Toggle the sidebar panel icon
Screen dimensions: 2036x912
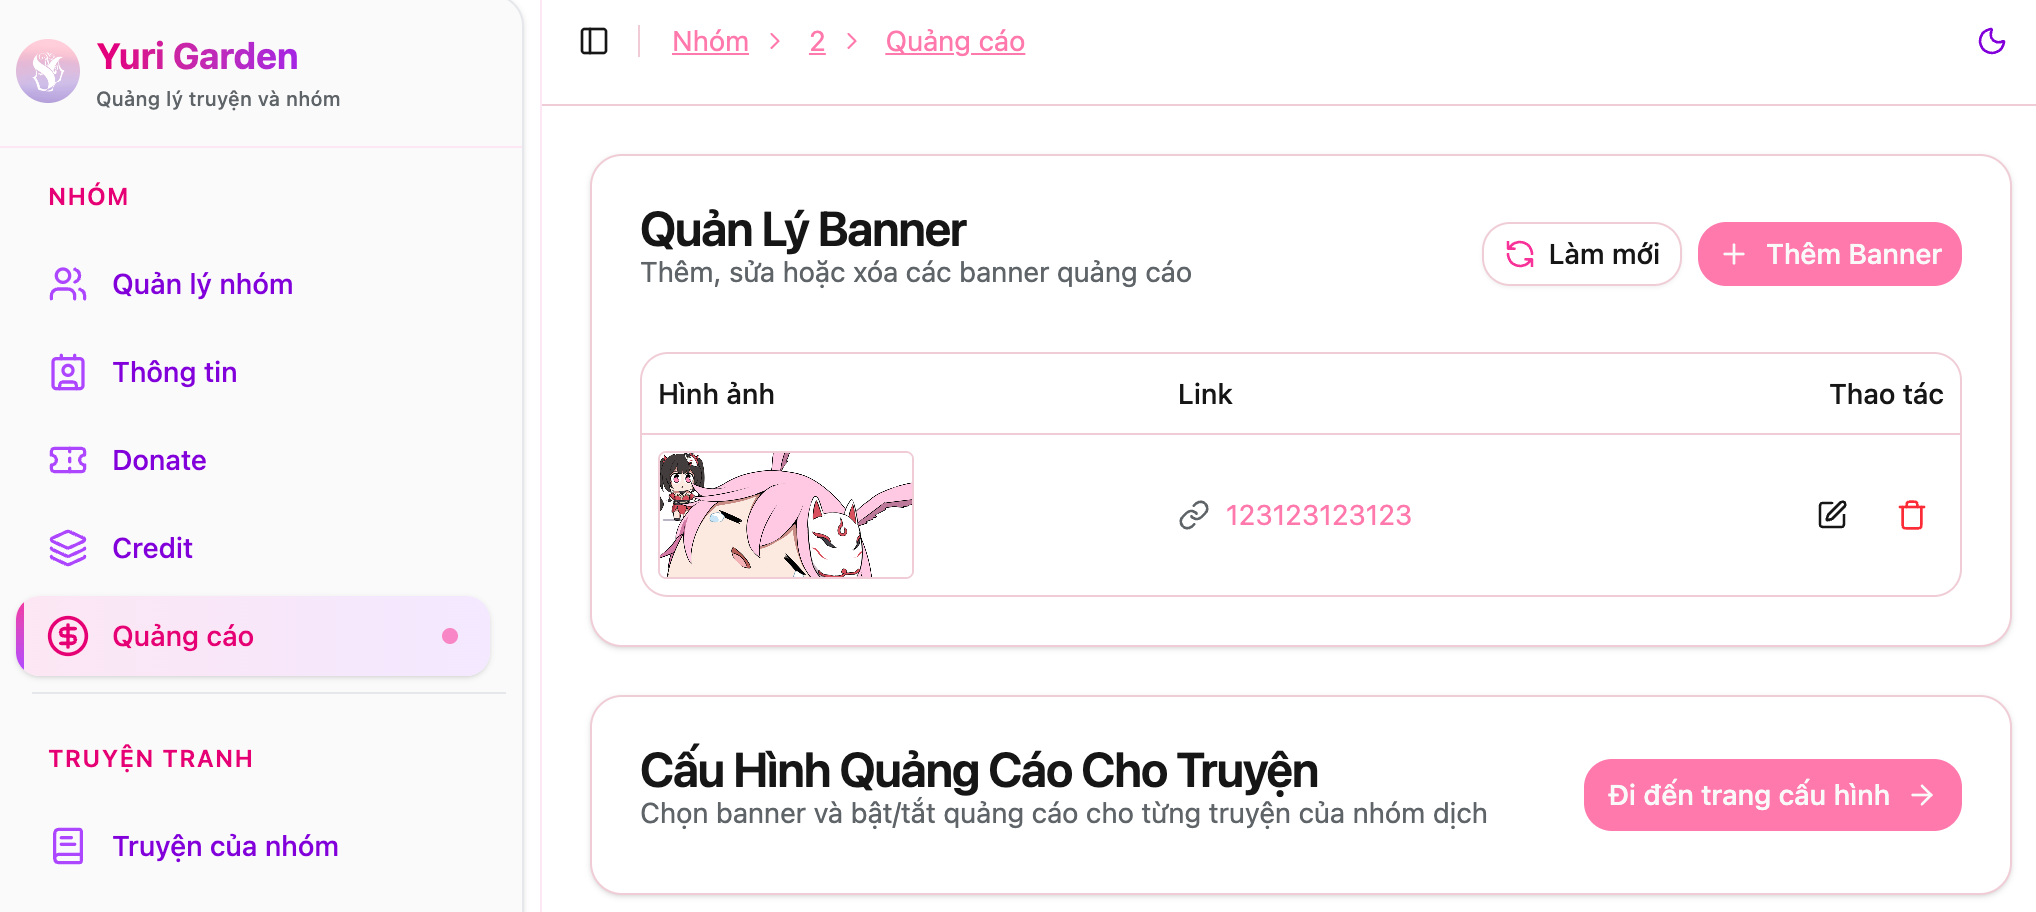coord(594,41)
